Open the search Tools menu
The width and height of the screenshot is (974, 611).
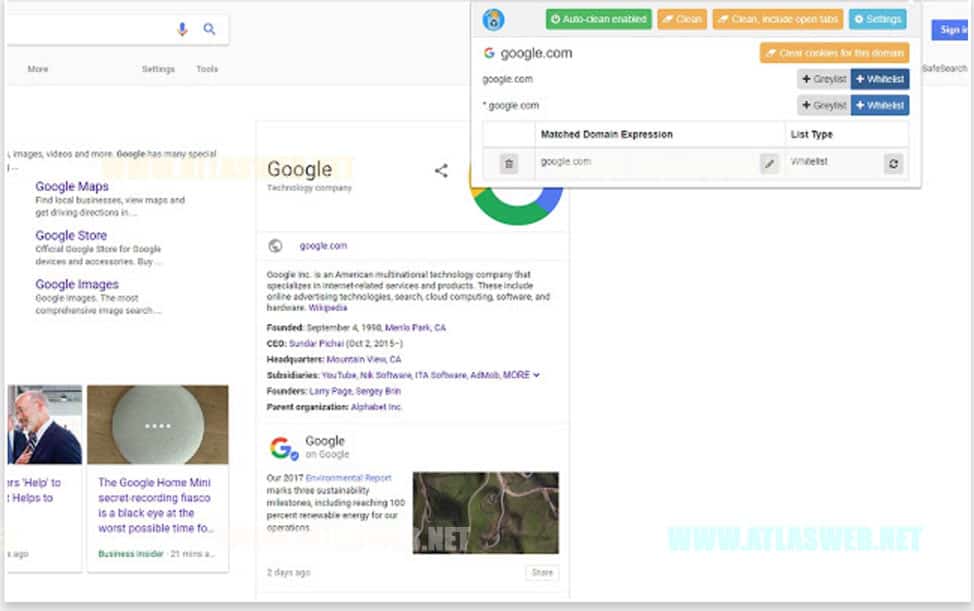[207, 69]
